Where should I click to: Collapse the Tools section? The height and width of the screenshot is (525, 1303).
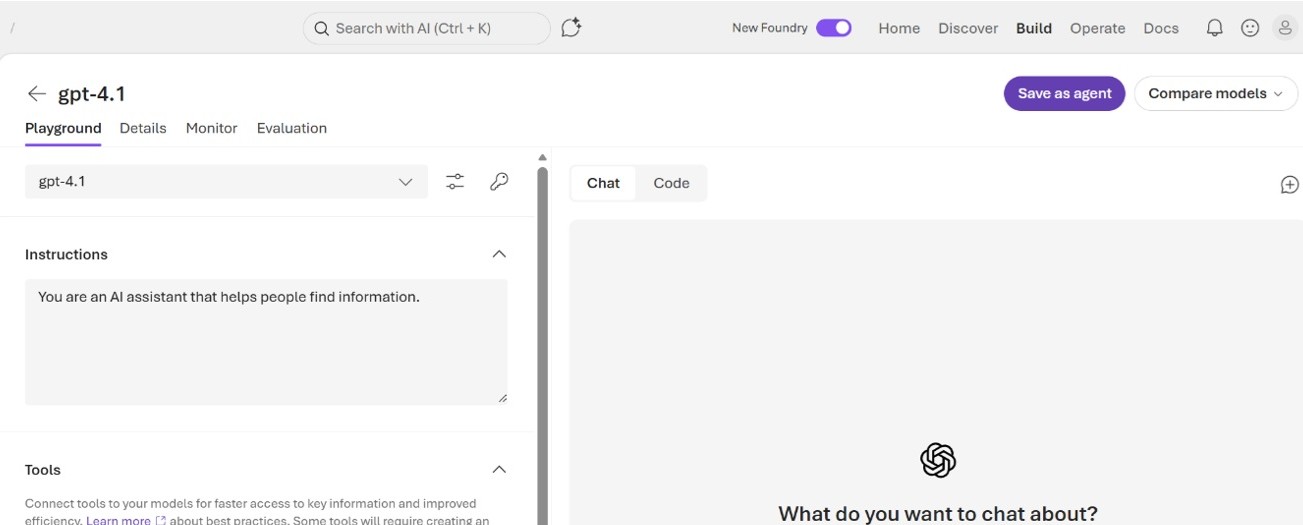click(499, 470)
